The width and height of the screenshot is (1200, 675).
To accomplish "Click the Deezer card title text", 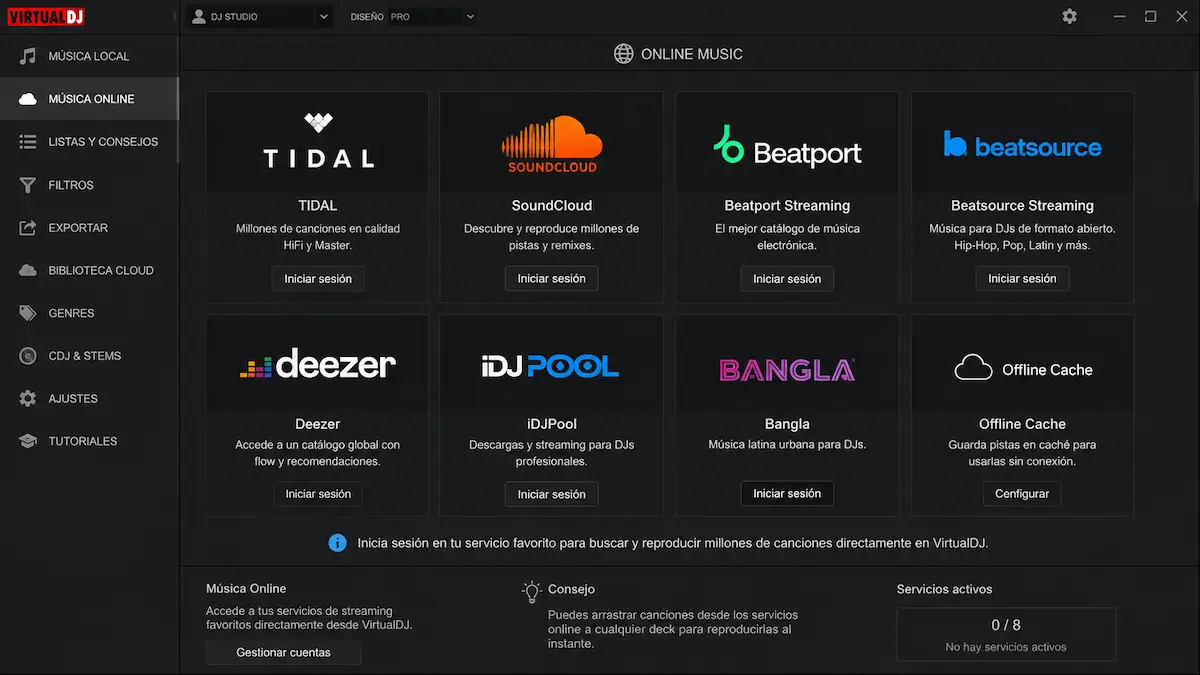I will tap(318, 424).
